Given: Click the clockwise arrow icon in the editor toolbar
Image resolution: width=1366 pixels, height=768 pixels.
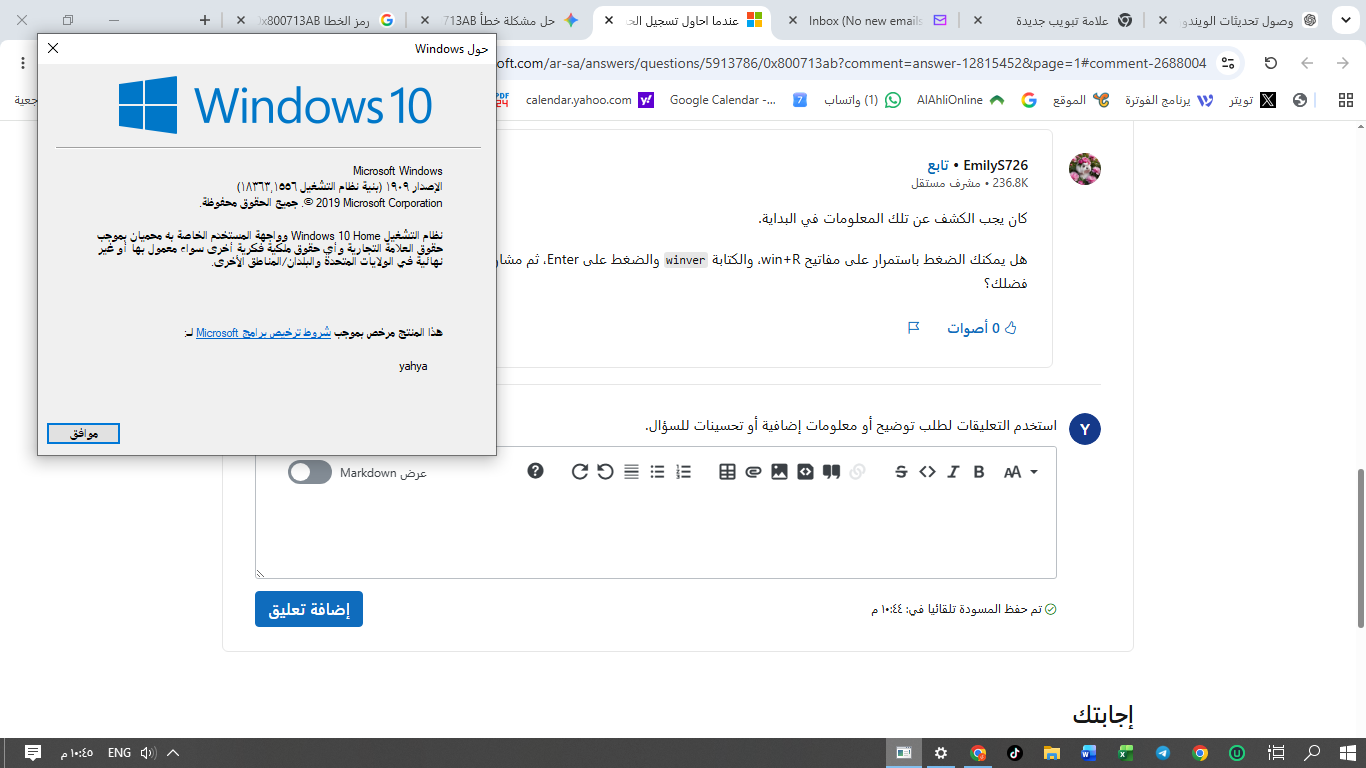Looking at the screenshot, I should tap(579, 472).
